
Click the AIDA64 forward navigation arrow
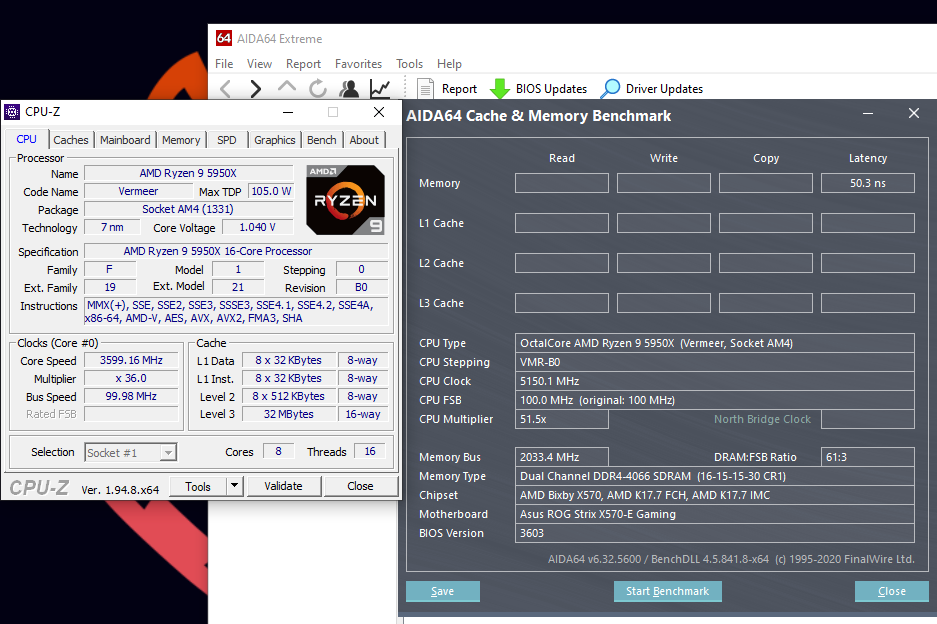(x=255, y=89)
